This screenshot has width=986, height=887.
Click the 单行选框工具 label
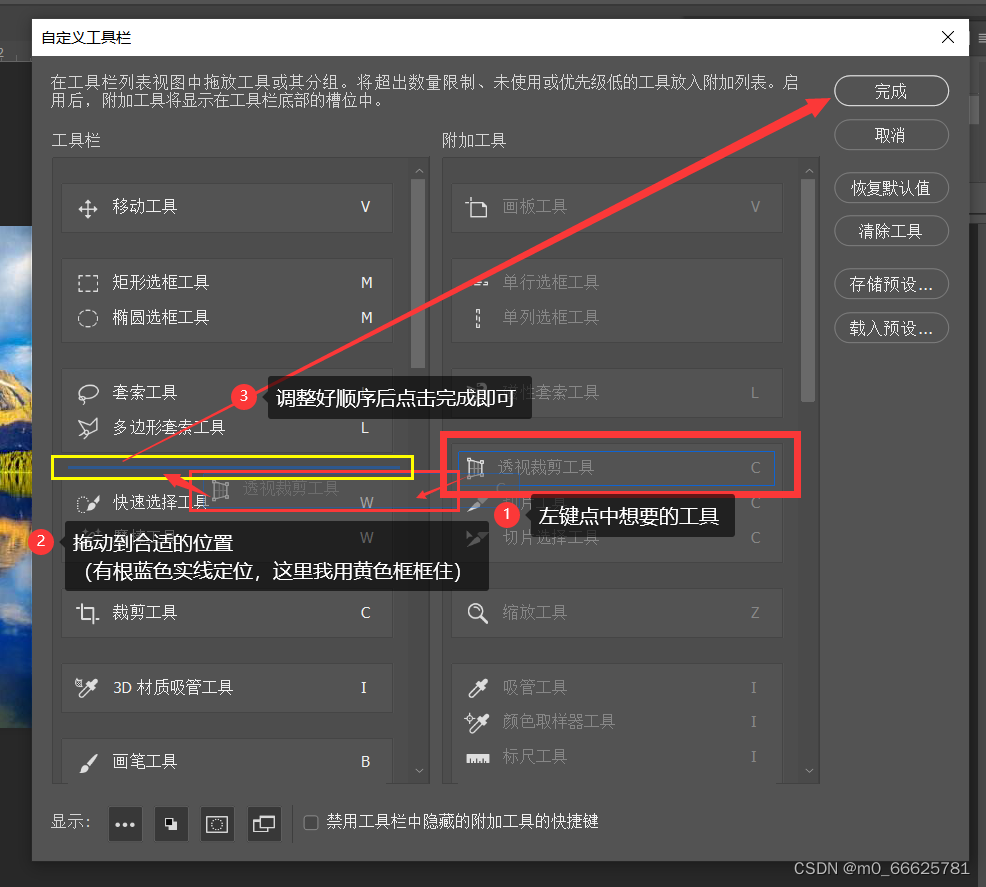pyautogui.click(x=551, y=283)
